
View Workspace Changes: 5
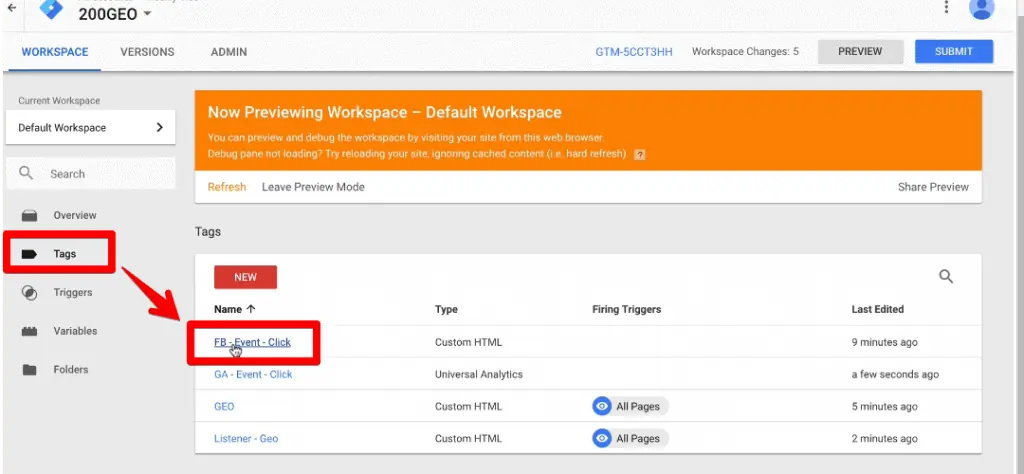tap(745, 52)
